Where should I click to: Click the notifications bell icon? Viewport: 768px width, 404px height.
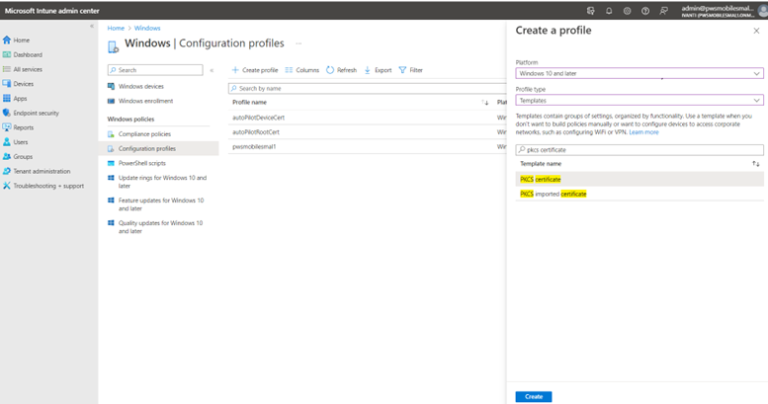[x=609, y=11]
